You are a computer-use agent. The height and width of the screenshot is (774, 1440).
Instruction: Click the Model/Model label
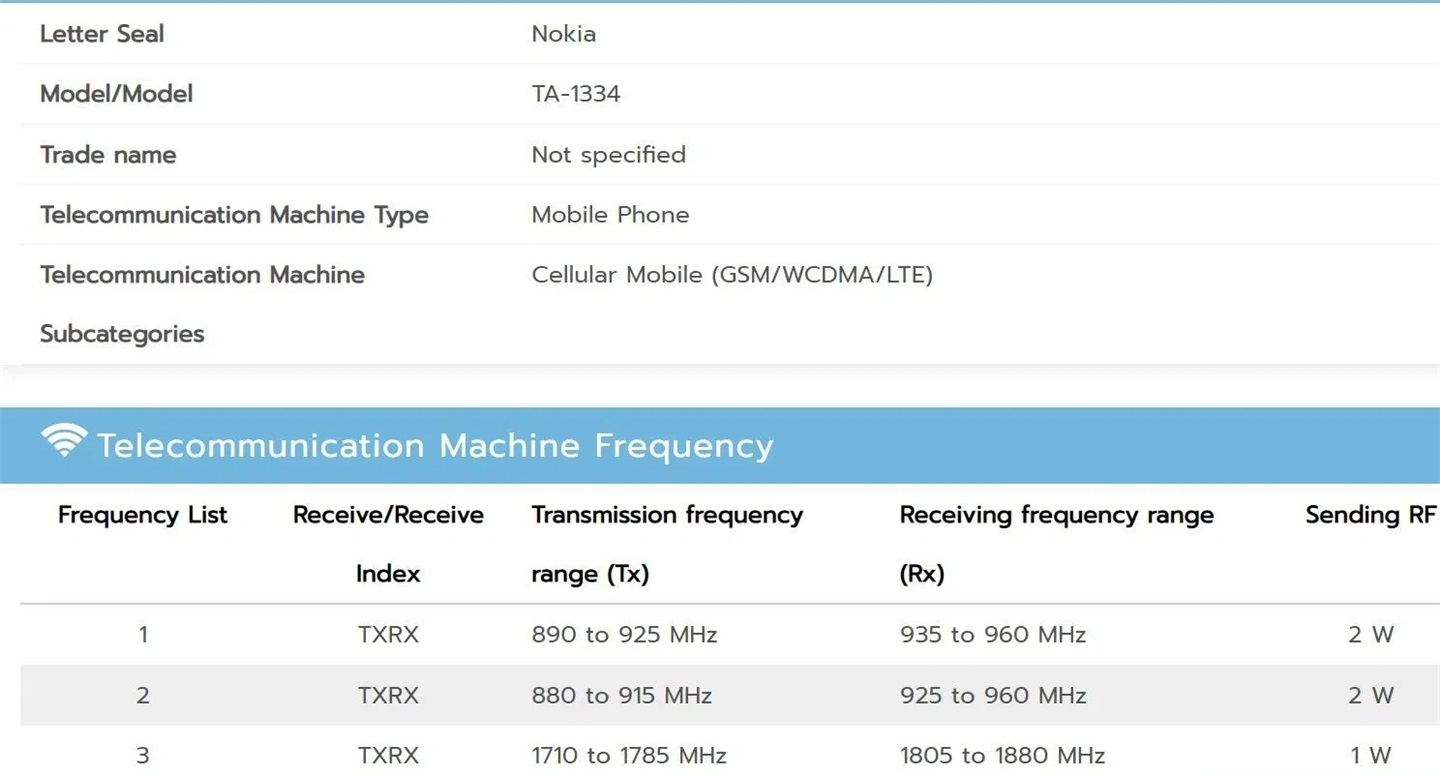(x=116, y=94)
